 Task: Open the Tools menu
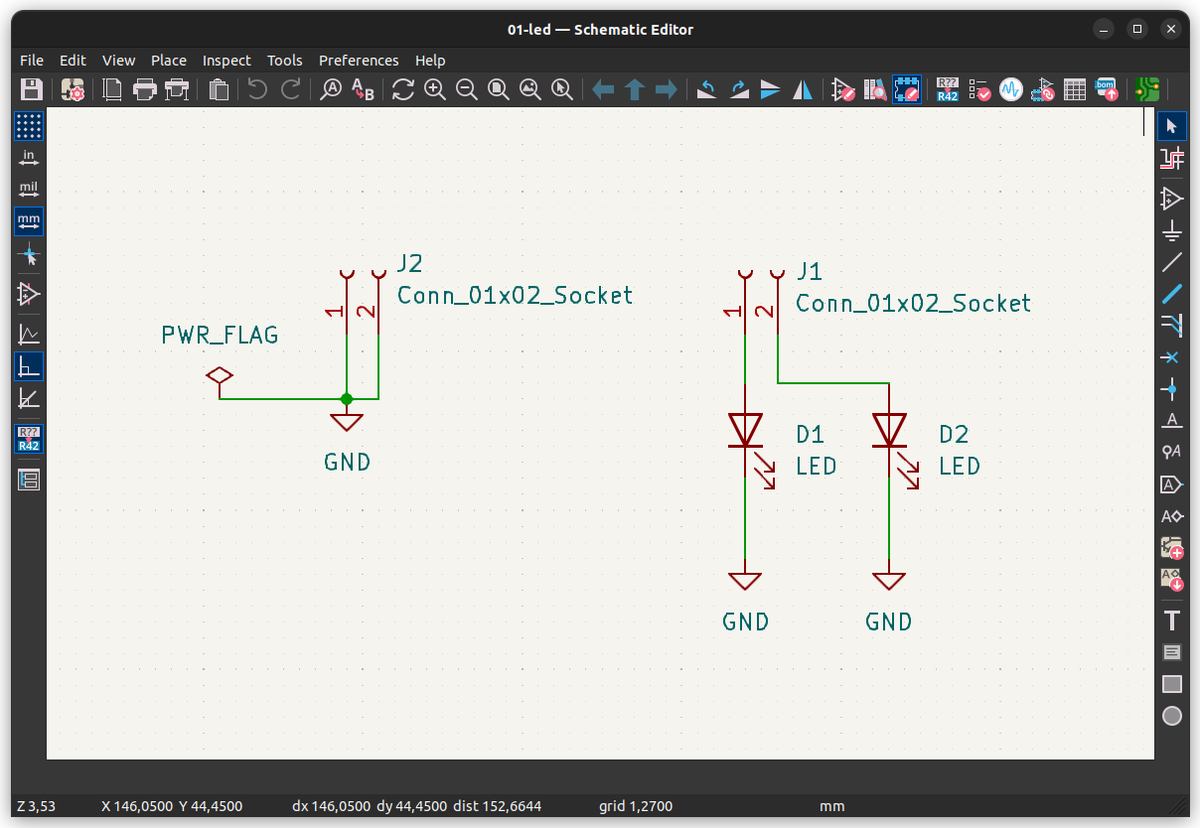[x=285, y=60]
